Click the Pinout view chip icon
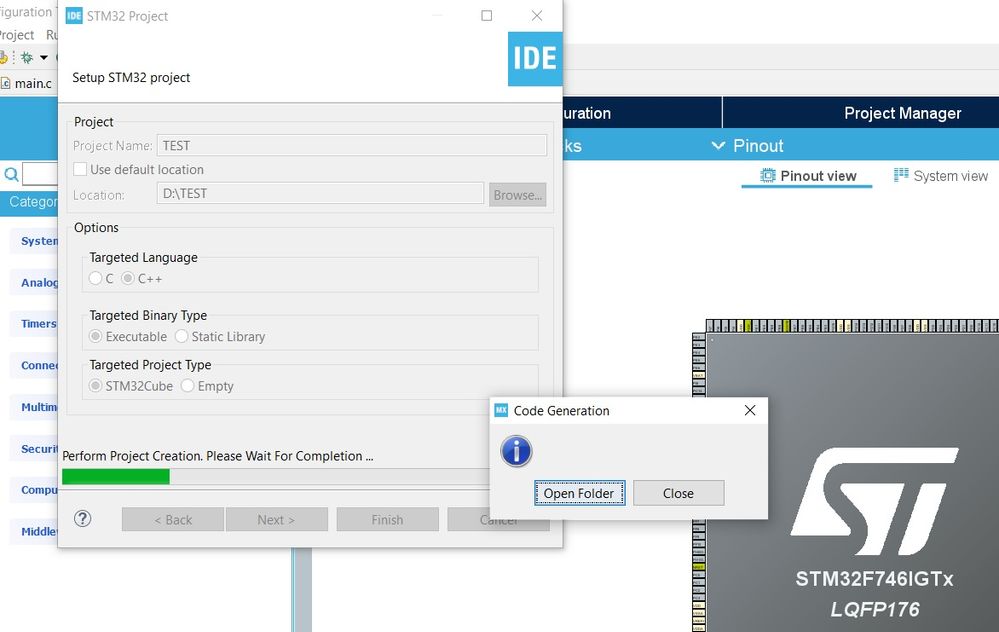Viewport: 999px width, 632px height. click(768, 176)
